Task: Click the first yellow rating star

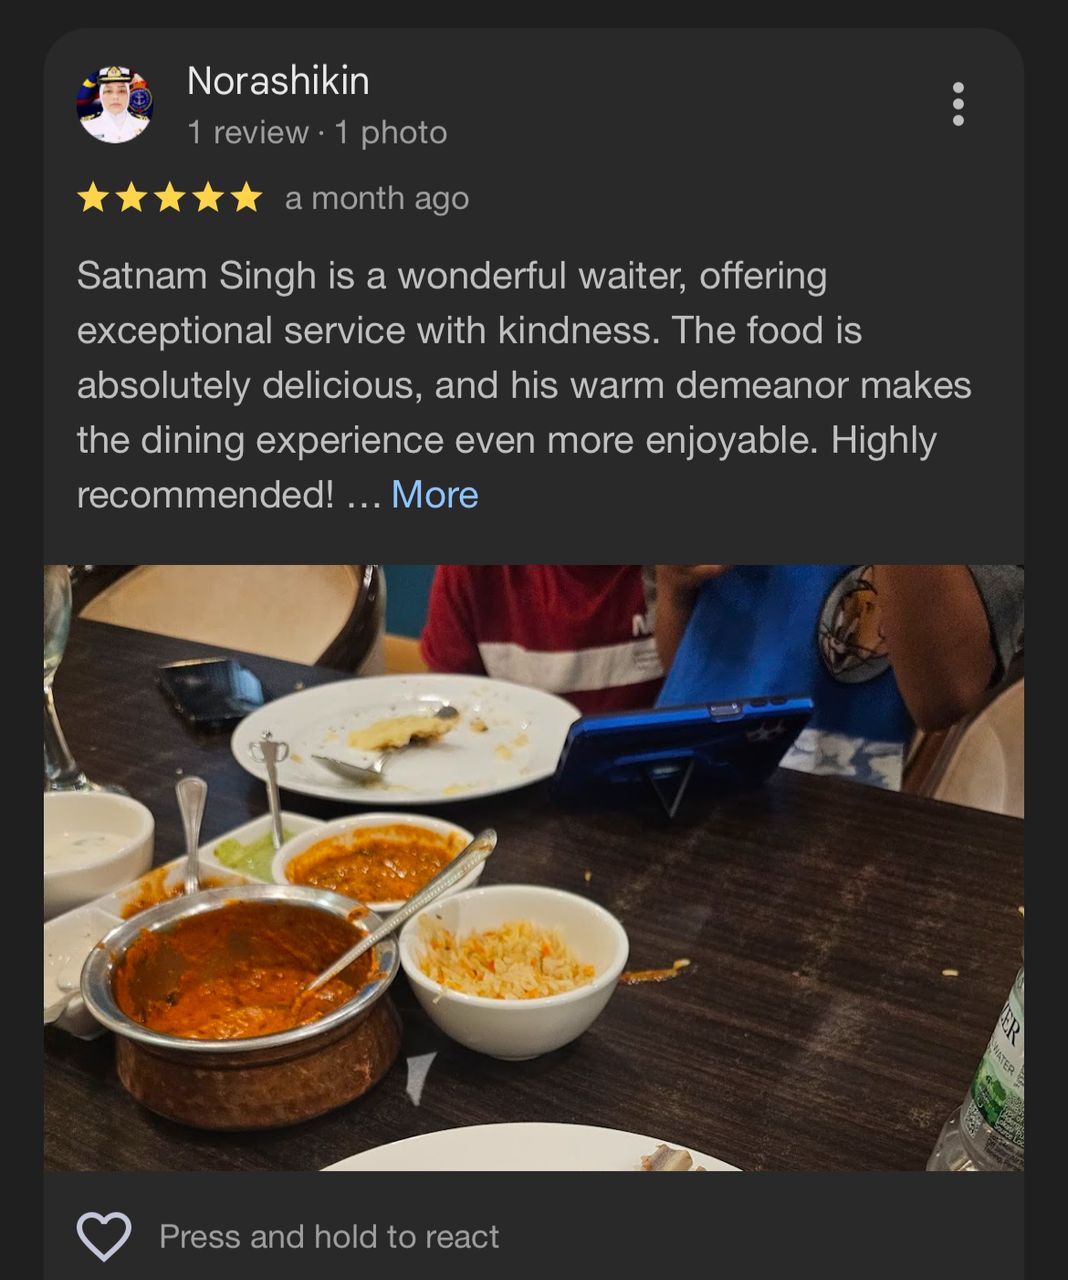Action: click(93, 198)
